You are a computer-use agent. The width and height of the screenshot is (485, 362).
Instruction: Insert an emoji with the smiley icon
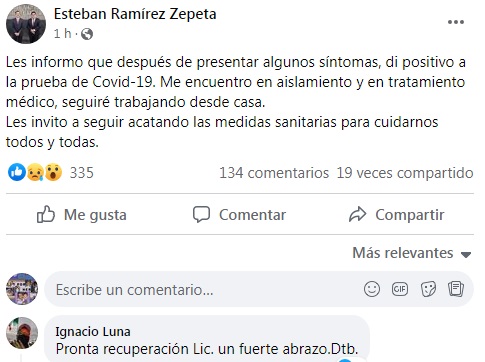[x=372, y=289]
